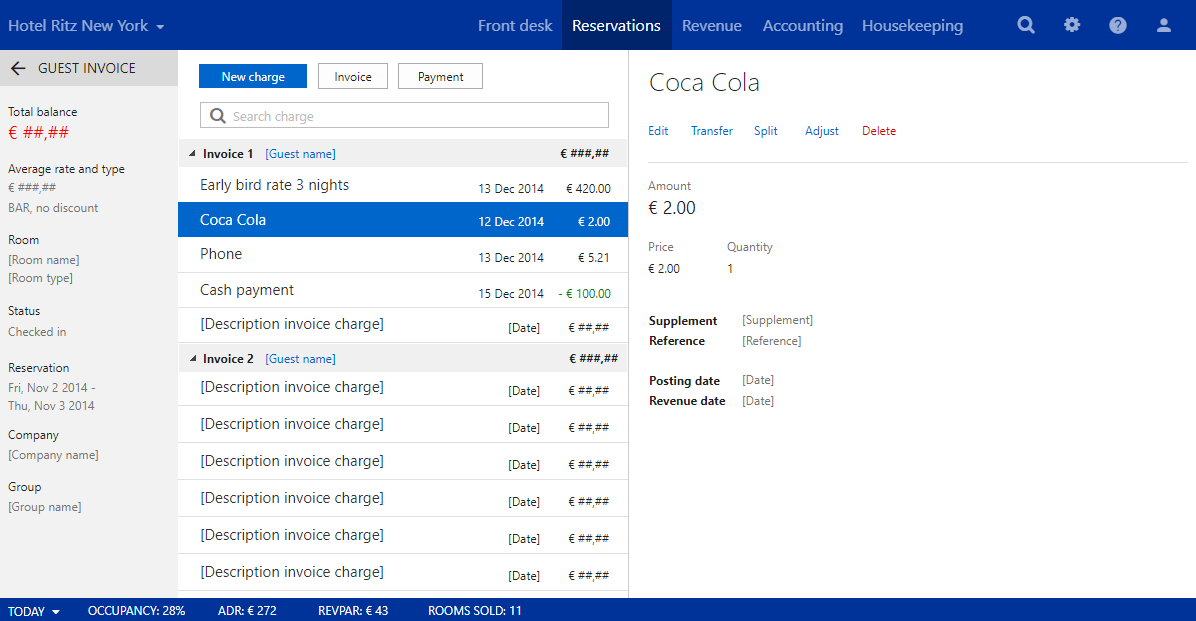Click the Invoice 1 total € ###,##
Screen dimensions: 1196x621
(584, 153)
